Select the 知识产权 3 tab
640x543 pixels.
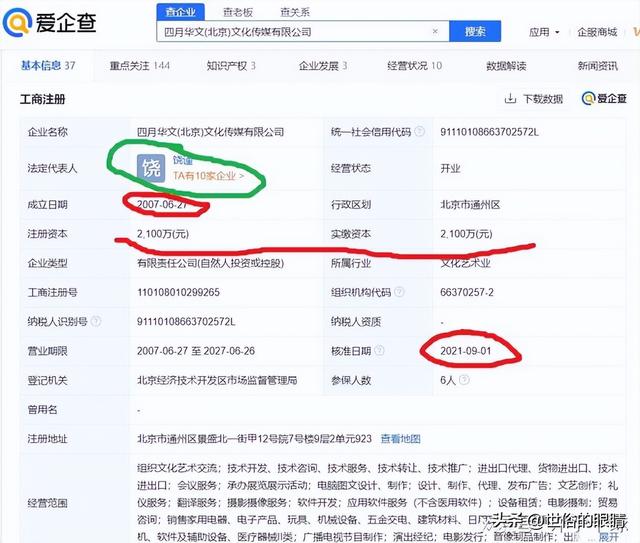click(231, 66)
